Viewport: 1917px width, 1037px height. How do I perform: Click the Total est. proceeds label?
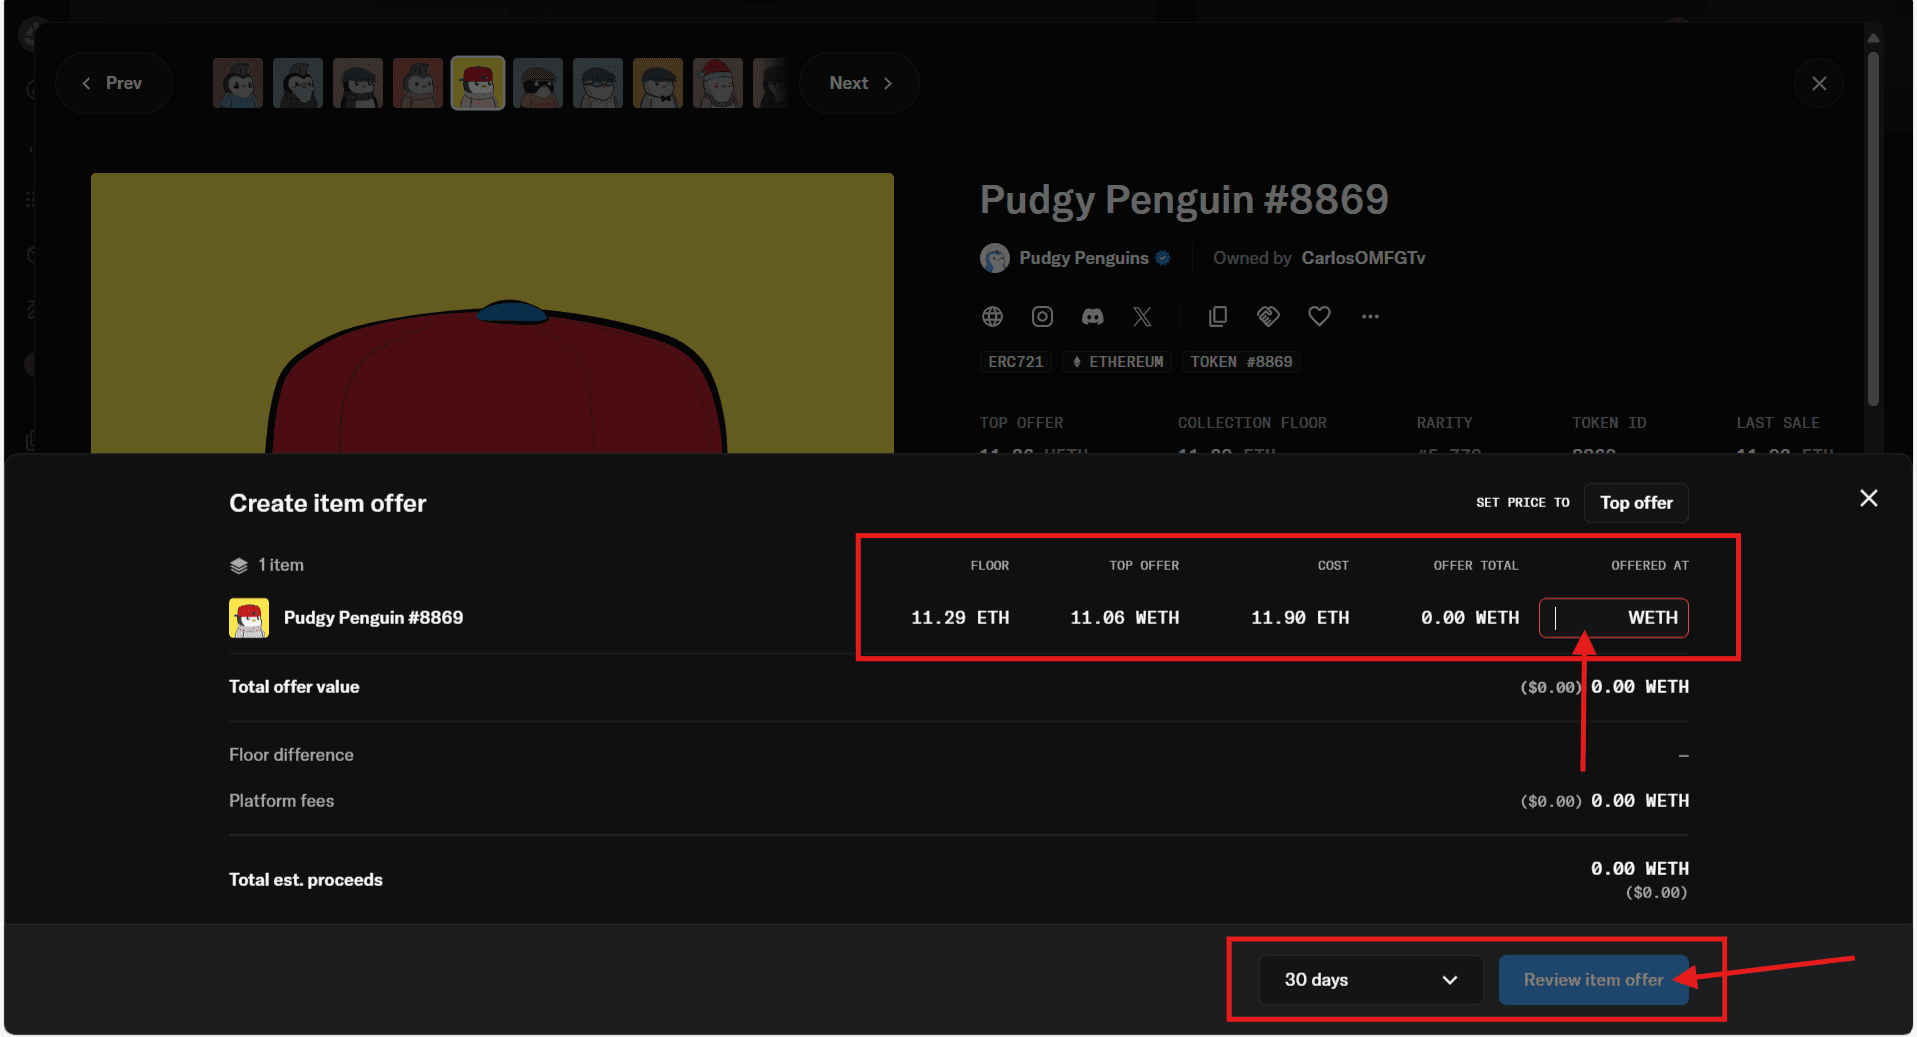(x=306, y=880)
